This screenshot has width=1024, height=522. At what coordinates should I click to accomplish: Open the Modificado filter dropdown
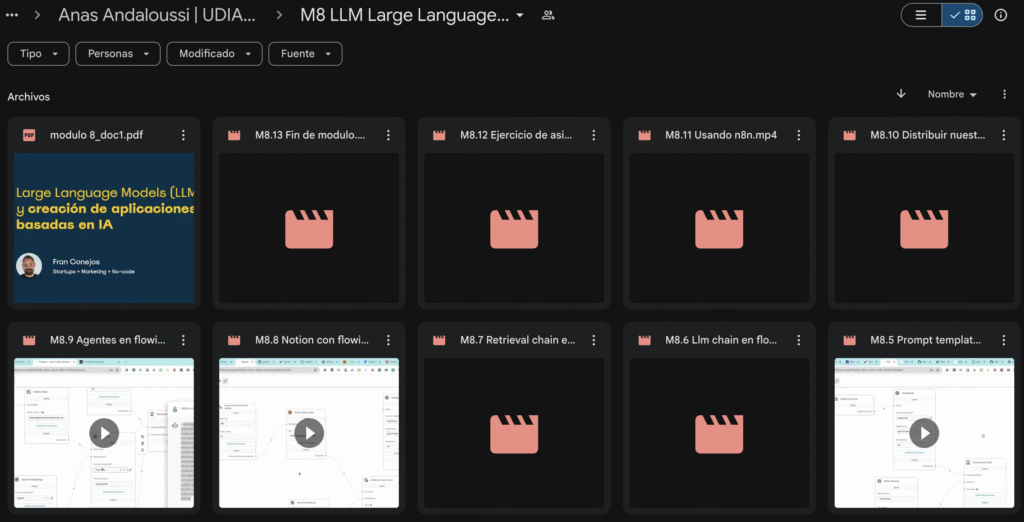click(x=214, y=54)
